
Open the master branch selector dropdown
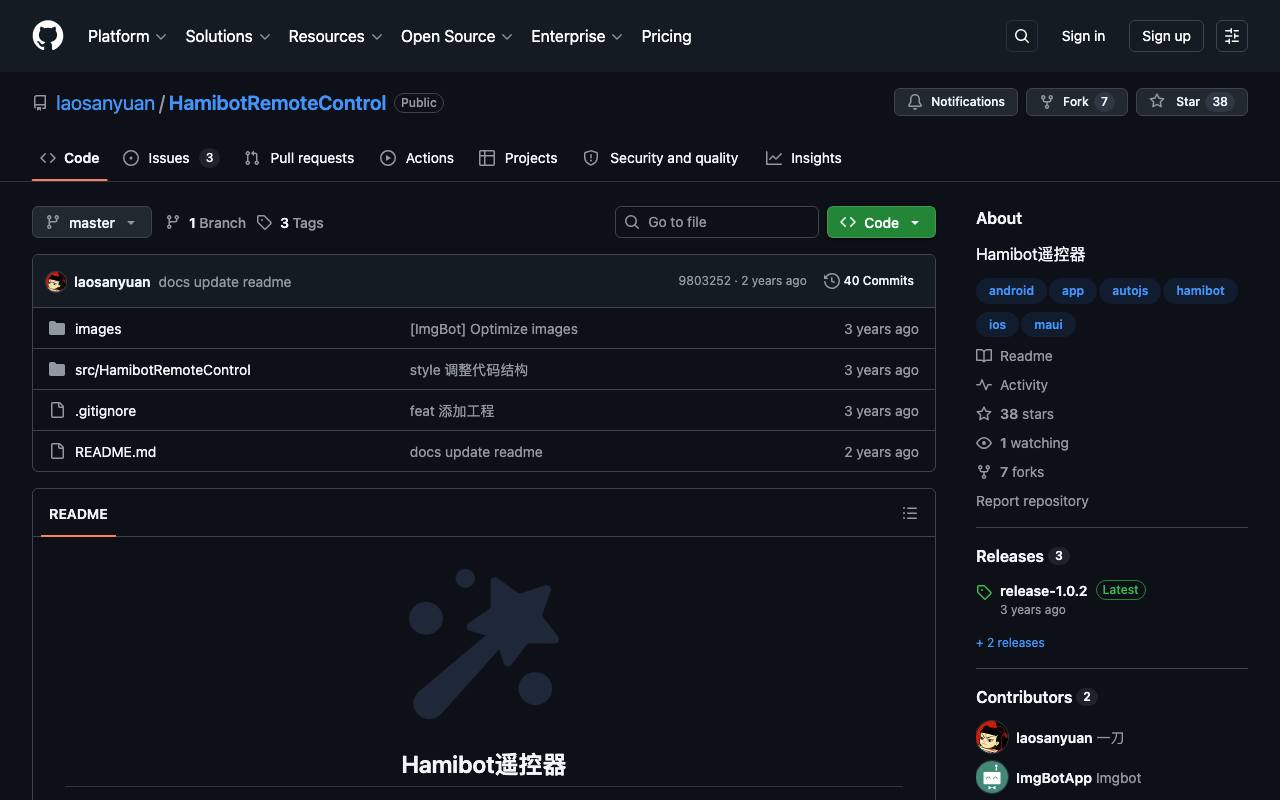(x=92, y=222)
